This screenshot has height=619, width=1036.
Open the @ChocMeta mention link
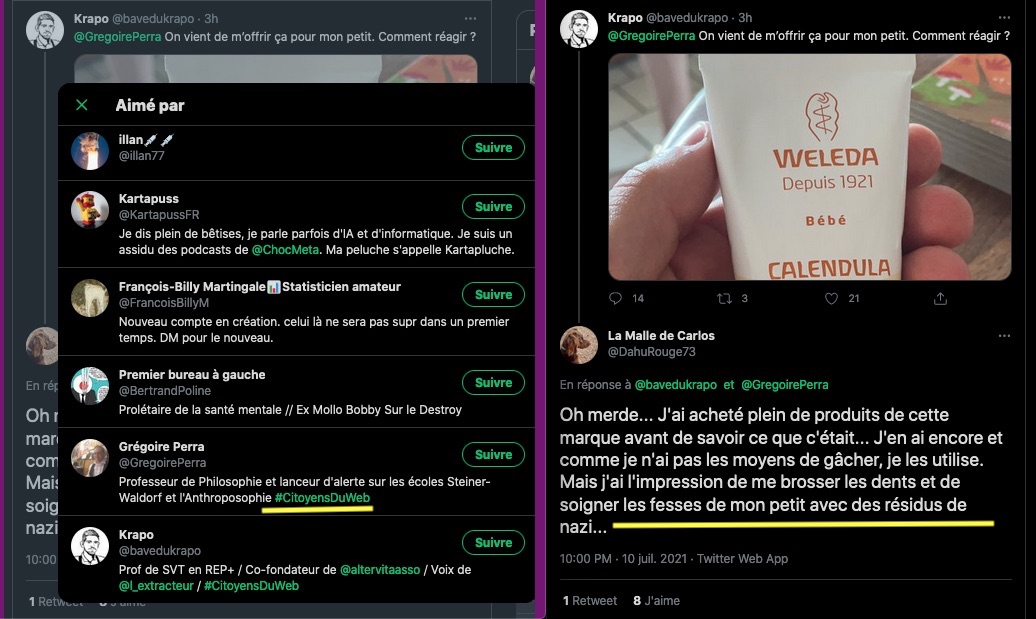point(285,250)
